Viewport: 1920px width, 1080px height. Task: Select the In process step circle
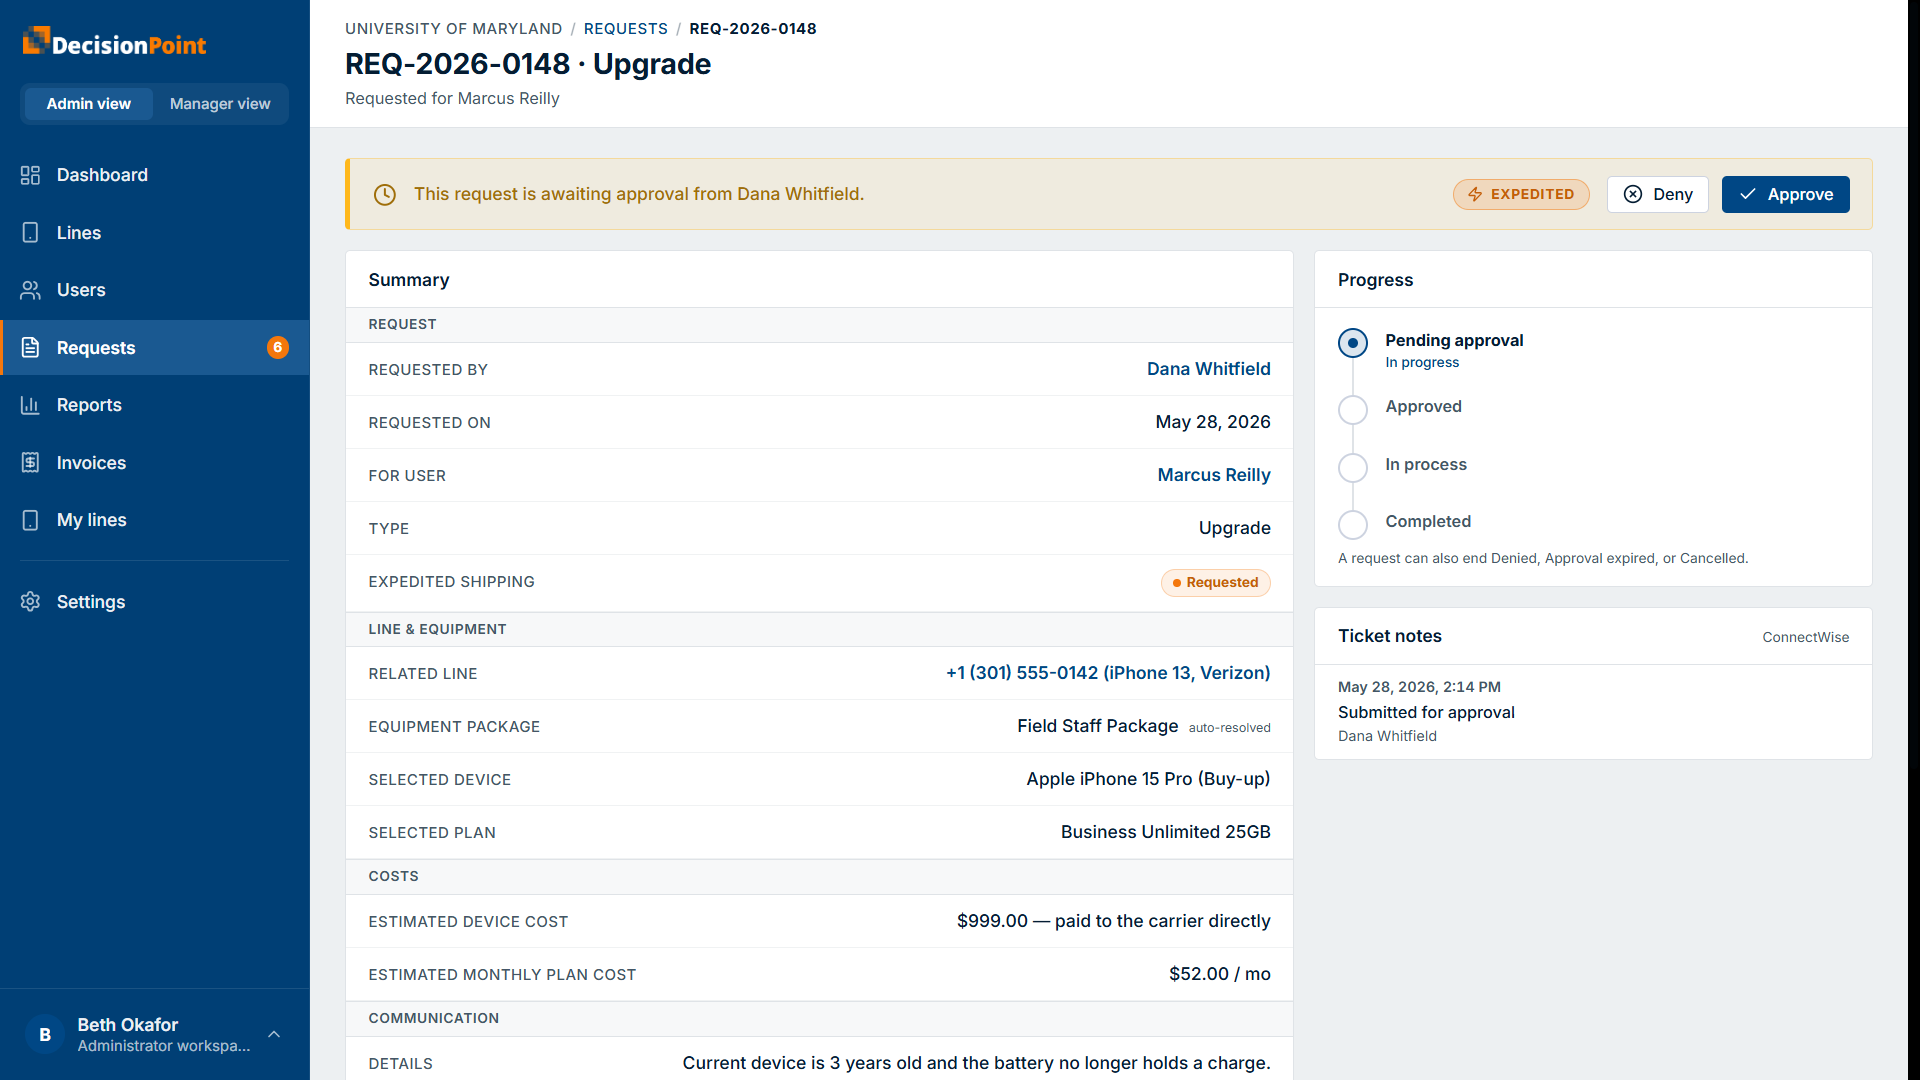coord(1353,467)
